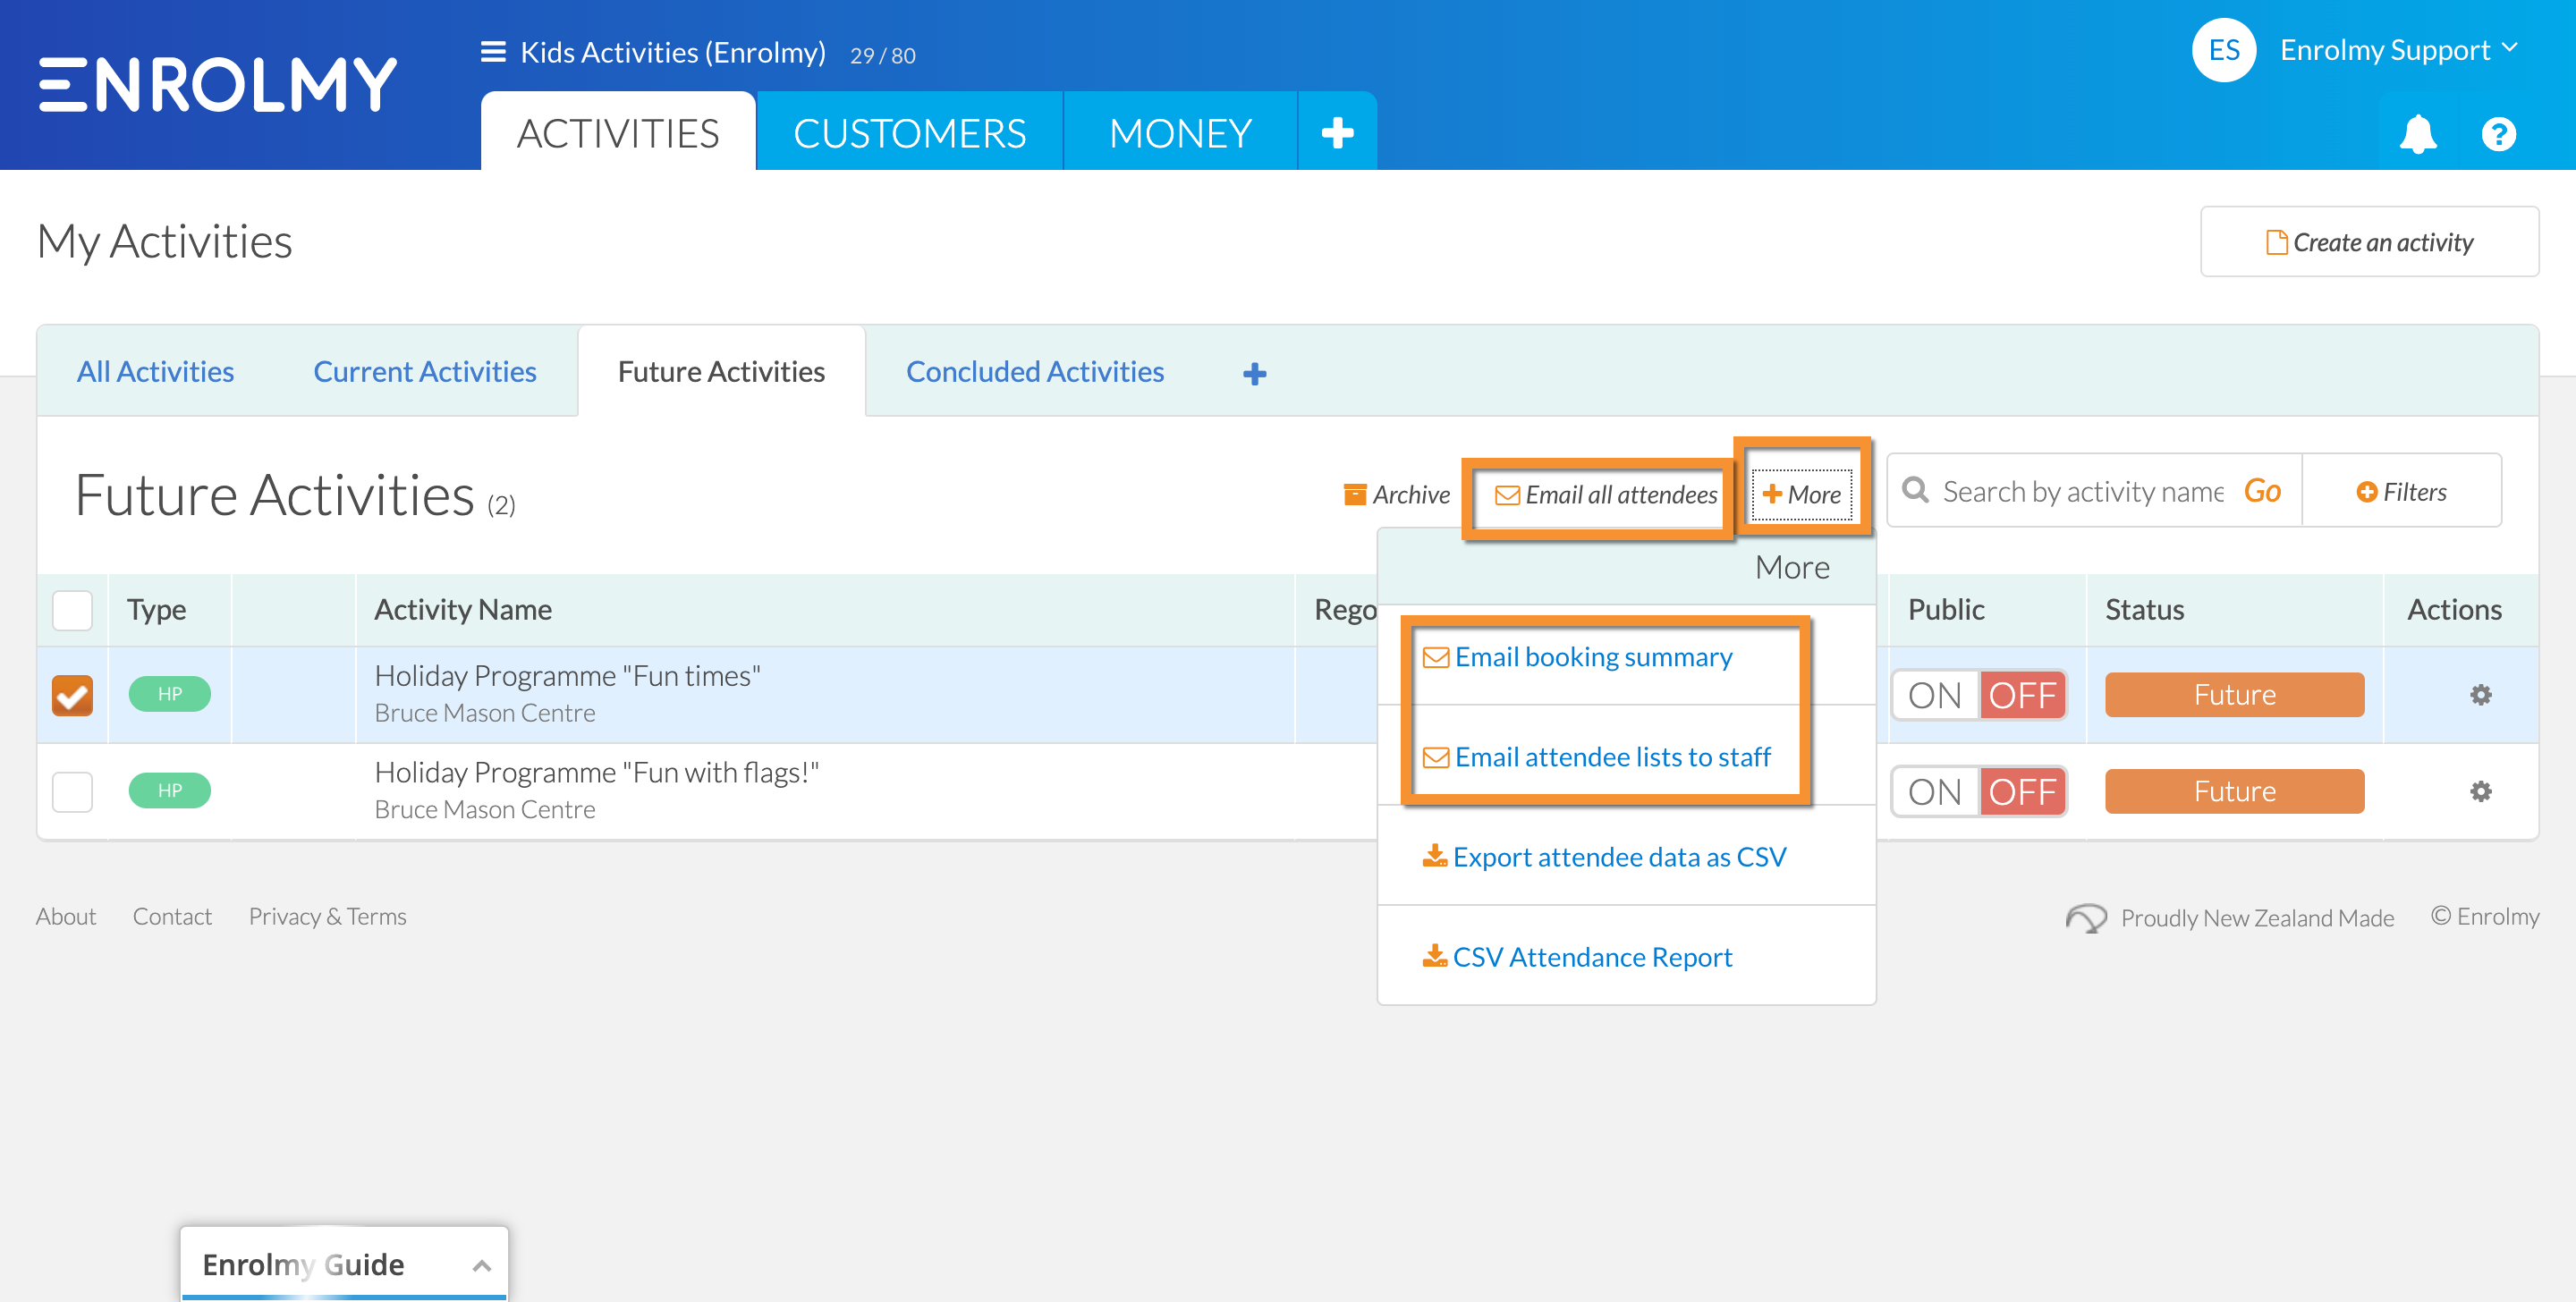Select Email booking summary

coord(1577,657)
